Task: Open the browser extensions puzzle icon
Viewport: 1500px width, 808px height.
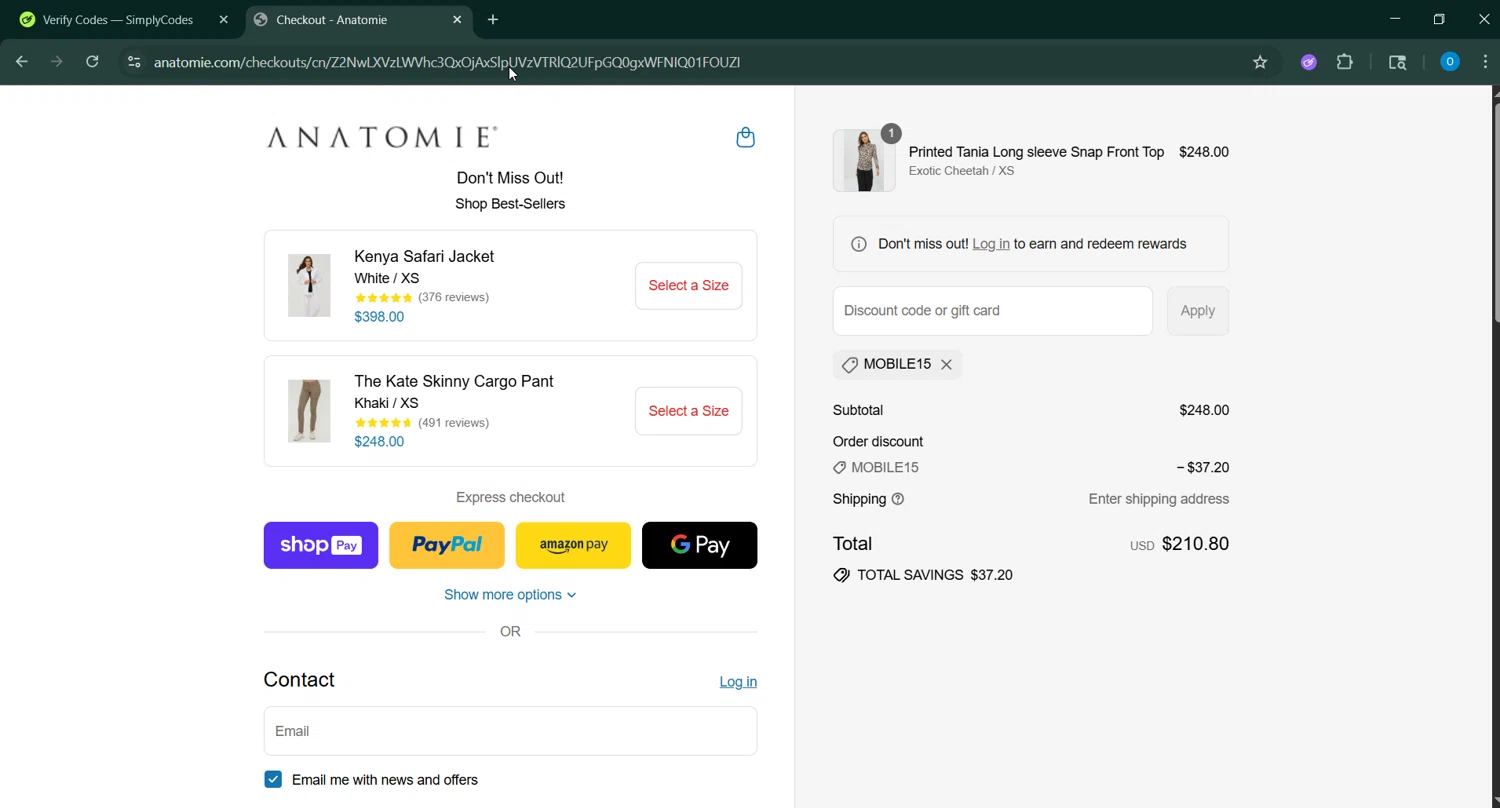Action: (x=1345, y=62)
